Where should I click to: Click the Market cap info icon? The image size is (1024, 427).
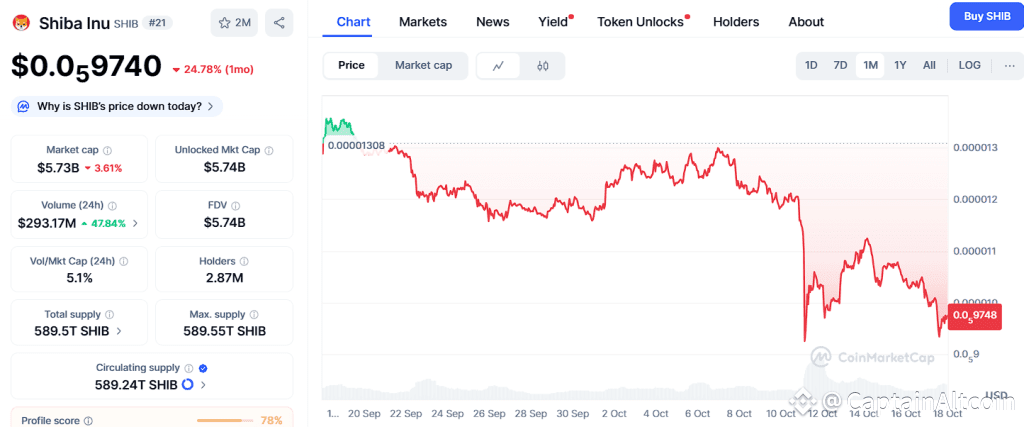pyautogui.click(x=108, y=150)
